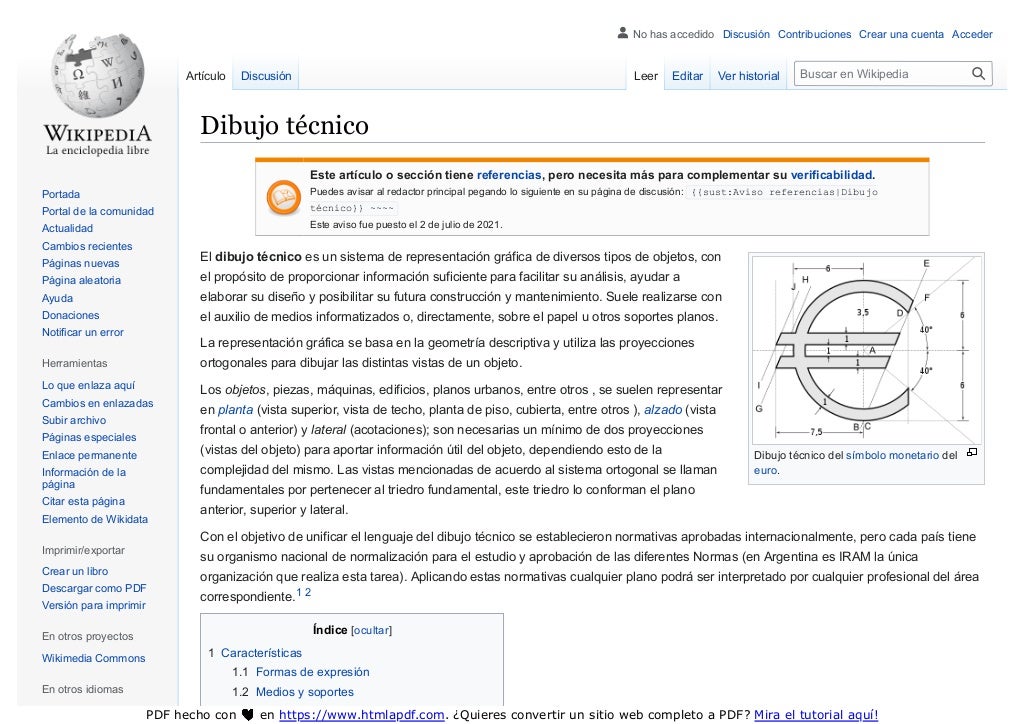
Task: Open Elemento de Wikidata
Action: [95, 519]
